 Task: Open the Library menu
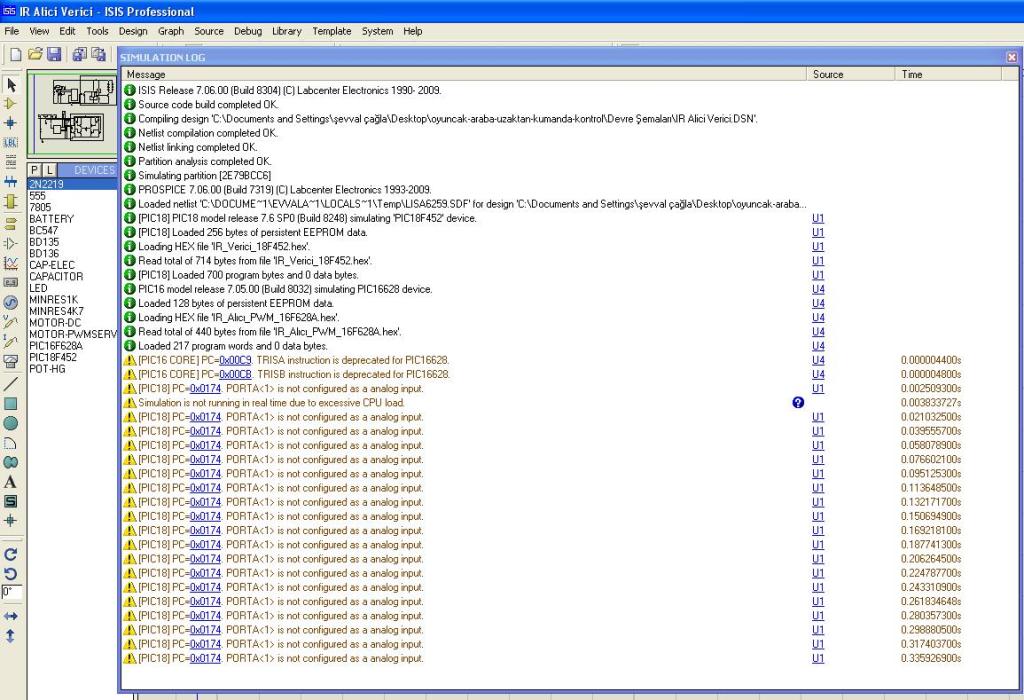tap(287, 31)
